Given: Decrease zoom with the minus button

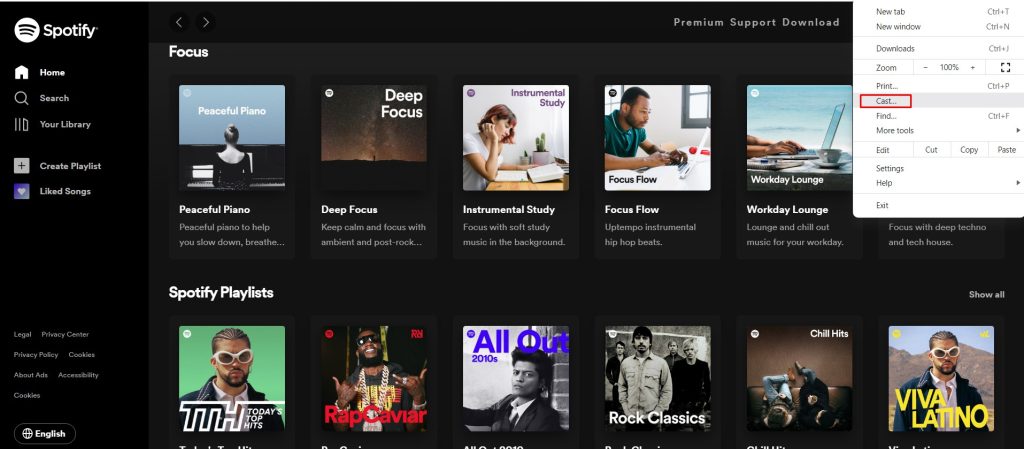Looking at the screenshot, I should pyautogui.click(x=925, y=67).
